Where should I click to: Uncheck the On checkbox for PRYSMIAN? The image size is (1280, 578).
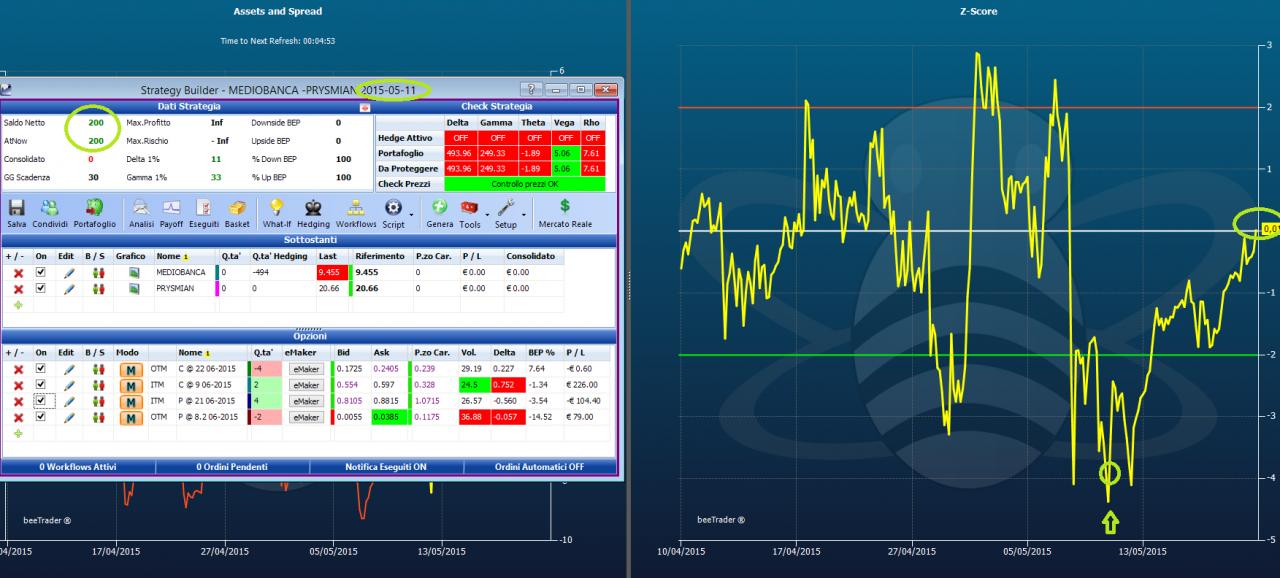click(x=41, y=288)
